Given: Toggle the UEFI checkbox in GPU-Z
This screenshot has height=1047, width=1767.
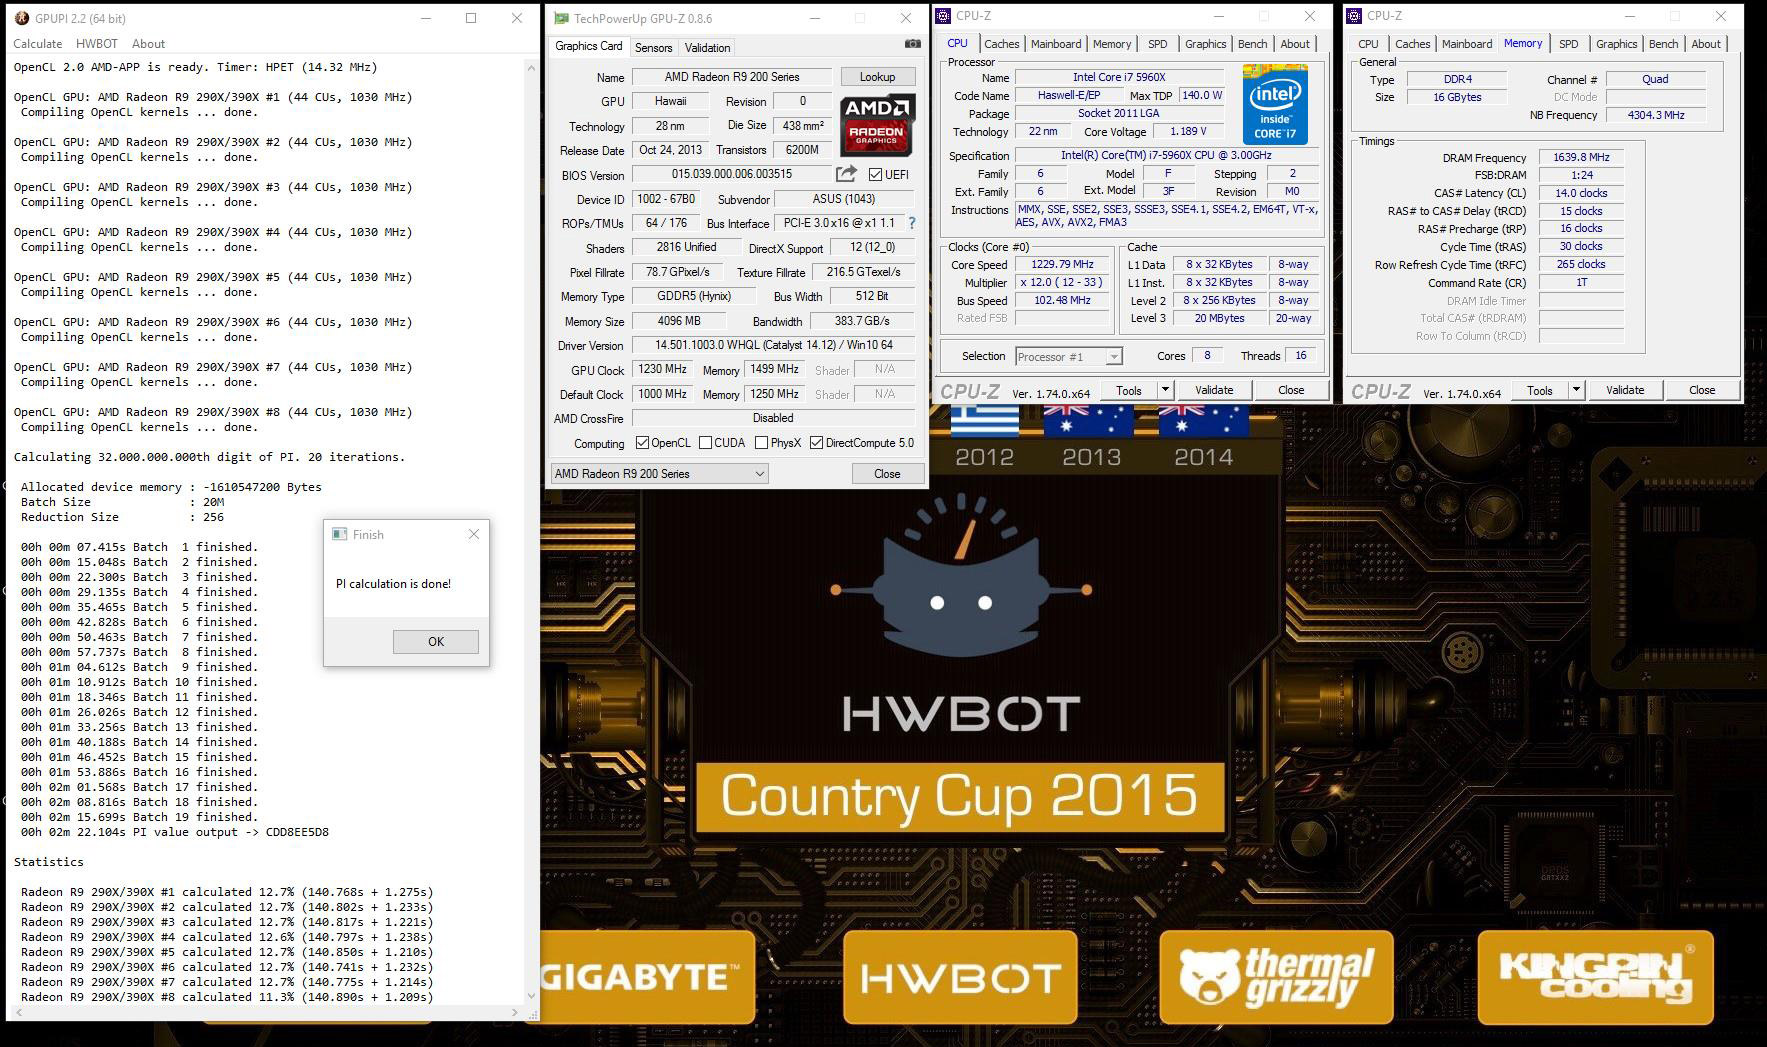Looking at the screenshot, I should coord(875,175).
